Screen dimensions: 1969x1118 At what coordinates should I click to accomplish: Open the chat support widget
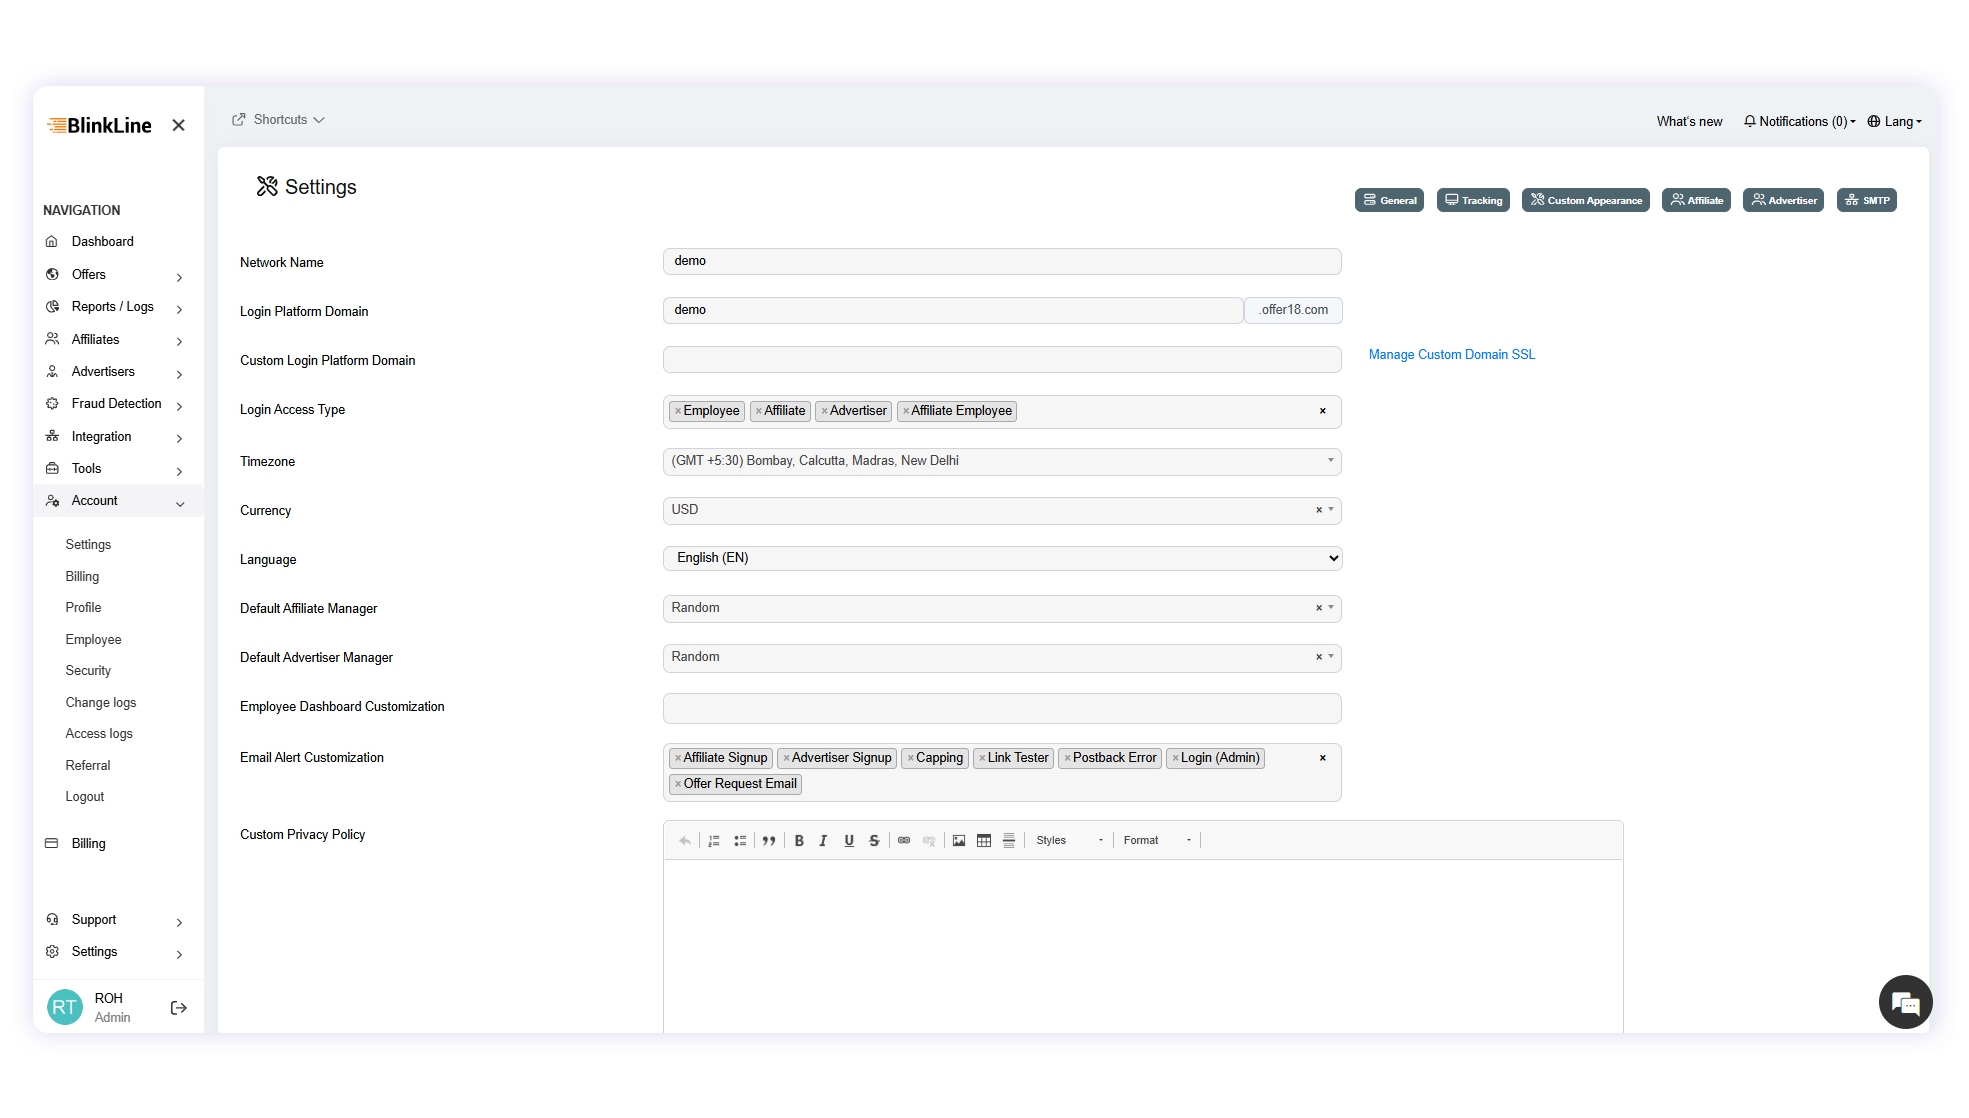click(1905, 1002)
